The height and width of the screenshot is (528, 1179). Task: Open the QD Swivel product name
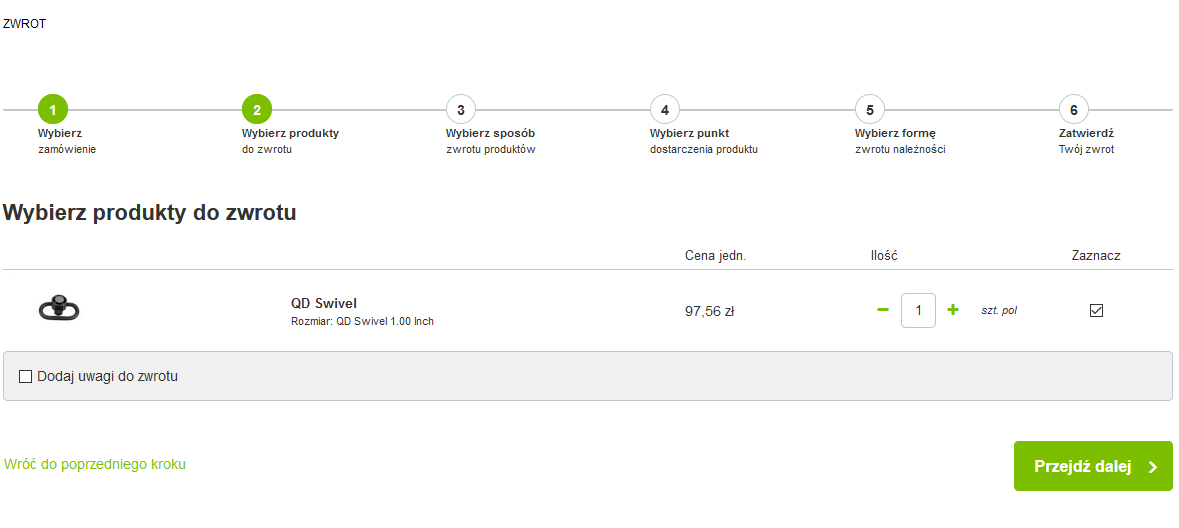(324, 303)
